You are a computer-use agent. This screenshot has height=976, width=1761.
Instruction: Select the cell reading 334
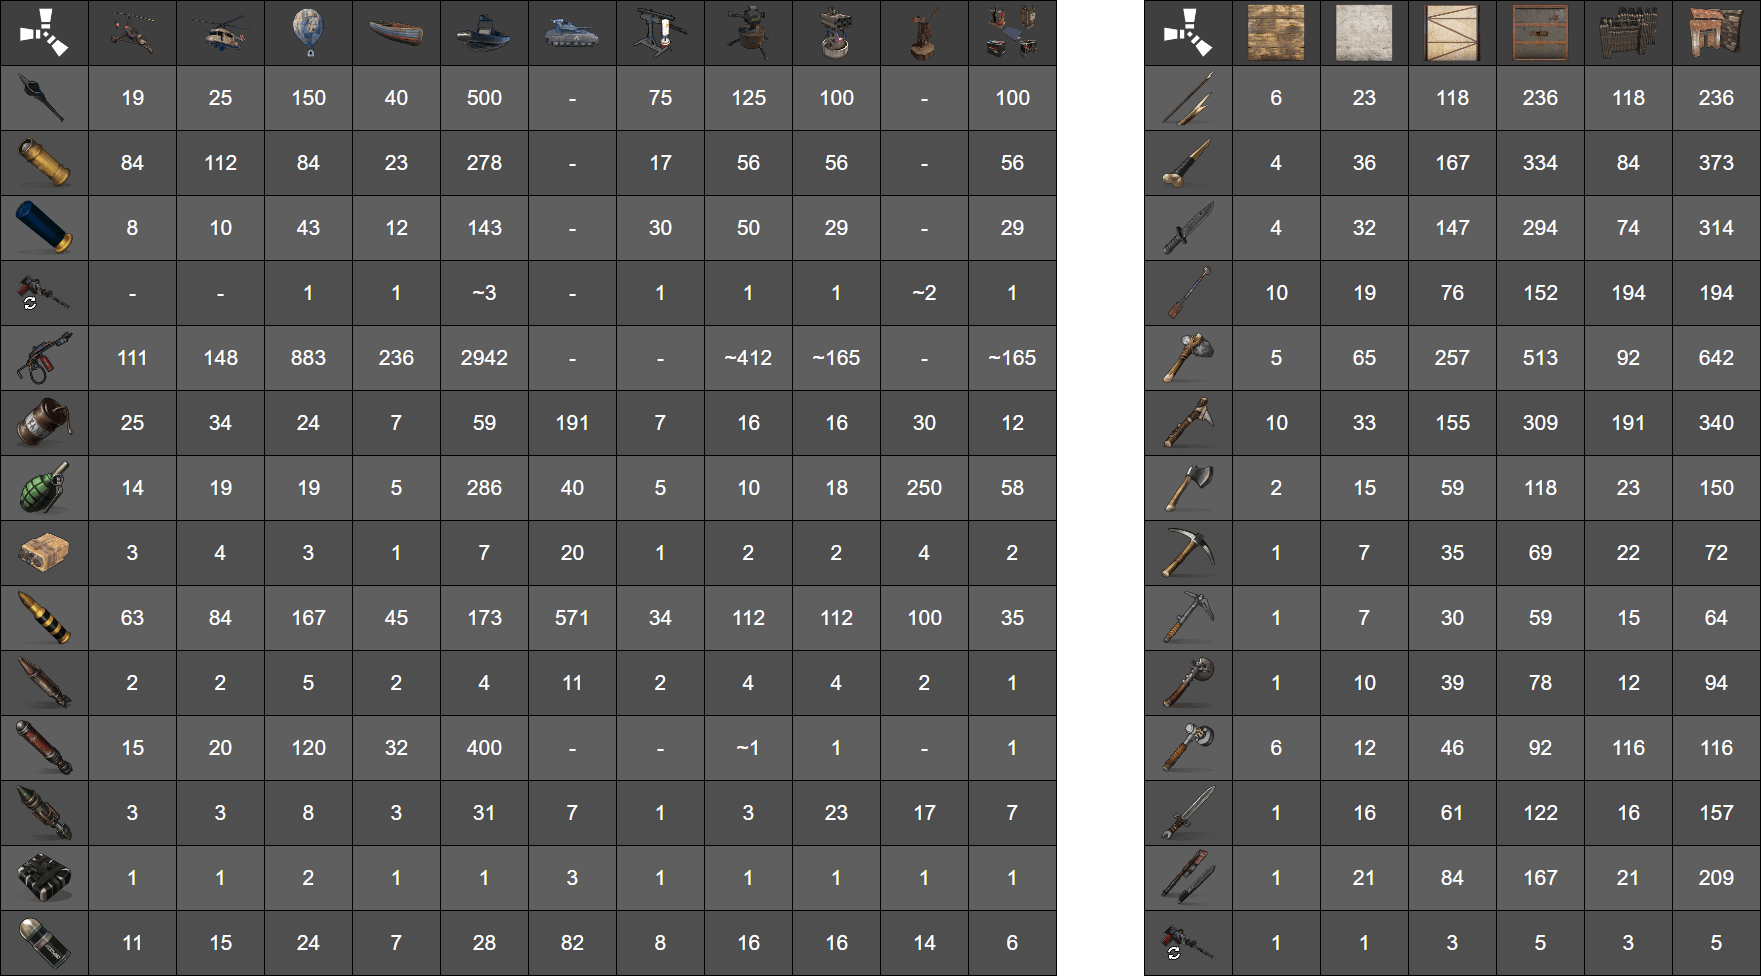pyautogui.click(x=1540, y=163)
